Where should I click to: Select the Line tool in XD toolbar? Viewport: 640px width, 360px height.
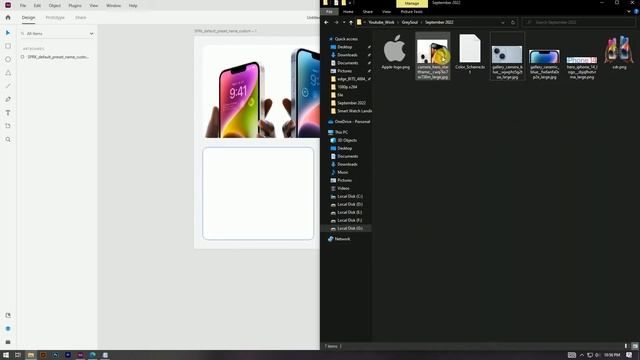(x=8, y=86)
